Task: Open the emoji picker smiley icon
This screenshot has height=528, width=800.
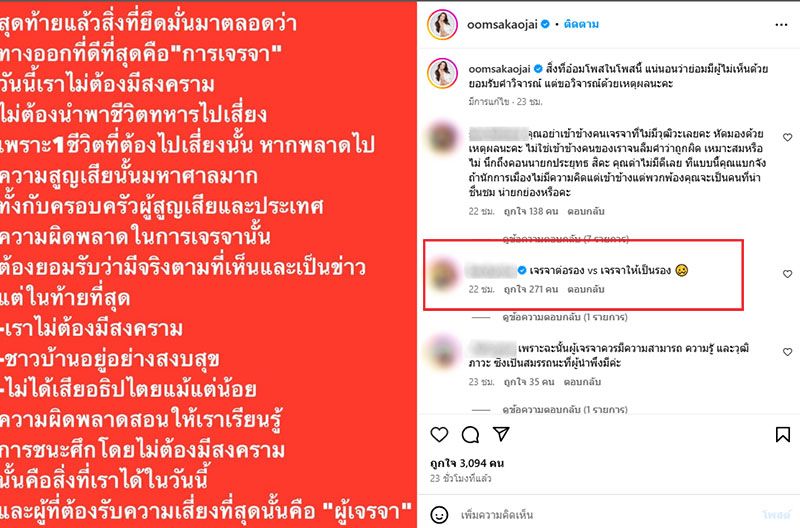Action: pos(439,515)
